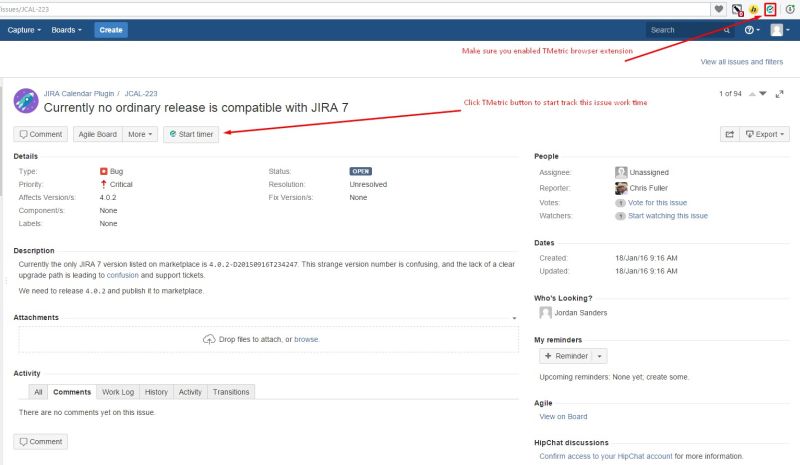Screen dimensions: 800x465
Task: Click the Created date value
Action: (646, 258)
